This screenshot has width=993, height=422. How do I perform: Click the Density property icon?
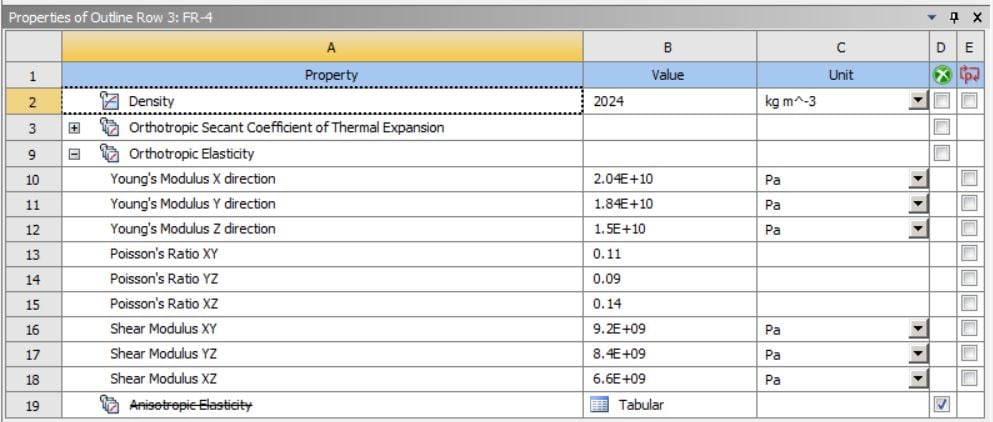tap(110, 101)
